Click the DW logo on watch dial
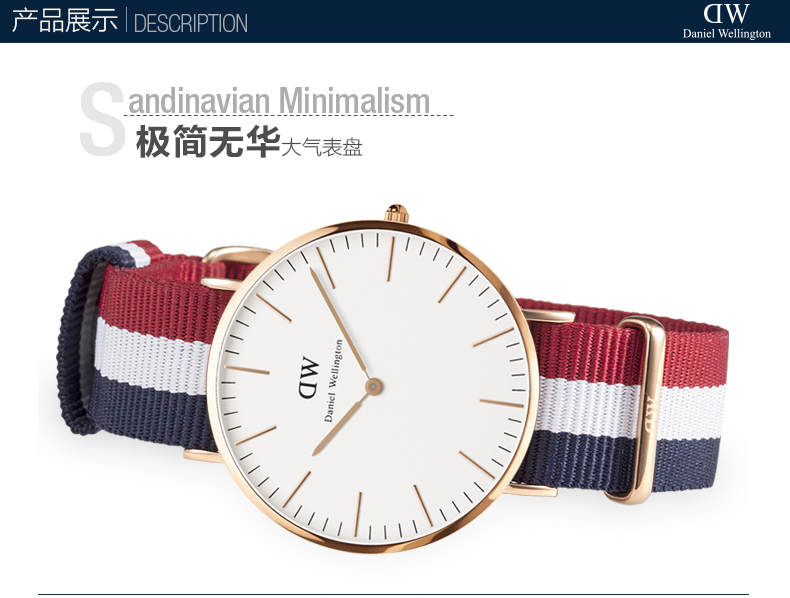The width and height of the screenshot is (790, 598). pyautogui.click(x=309, y=377)
